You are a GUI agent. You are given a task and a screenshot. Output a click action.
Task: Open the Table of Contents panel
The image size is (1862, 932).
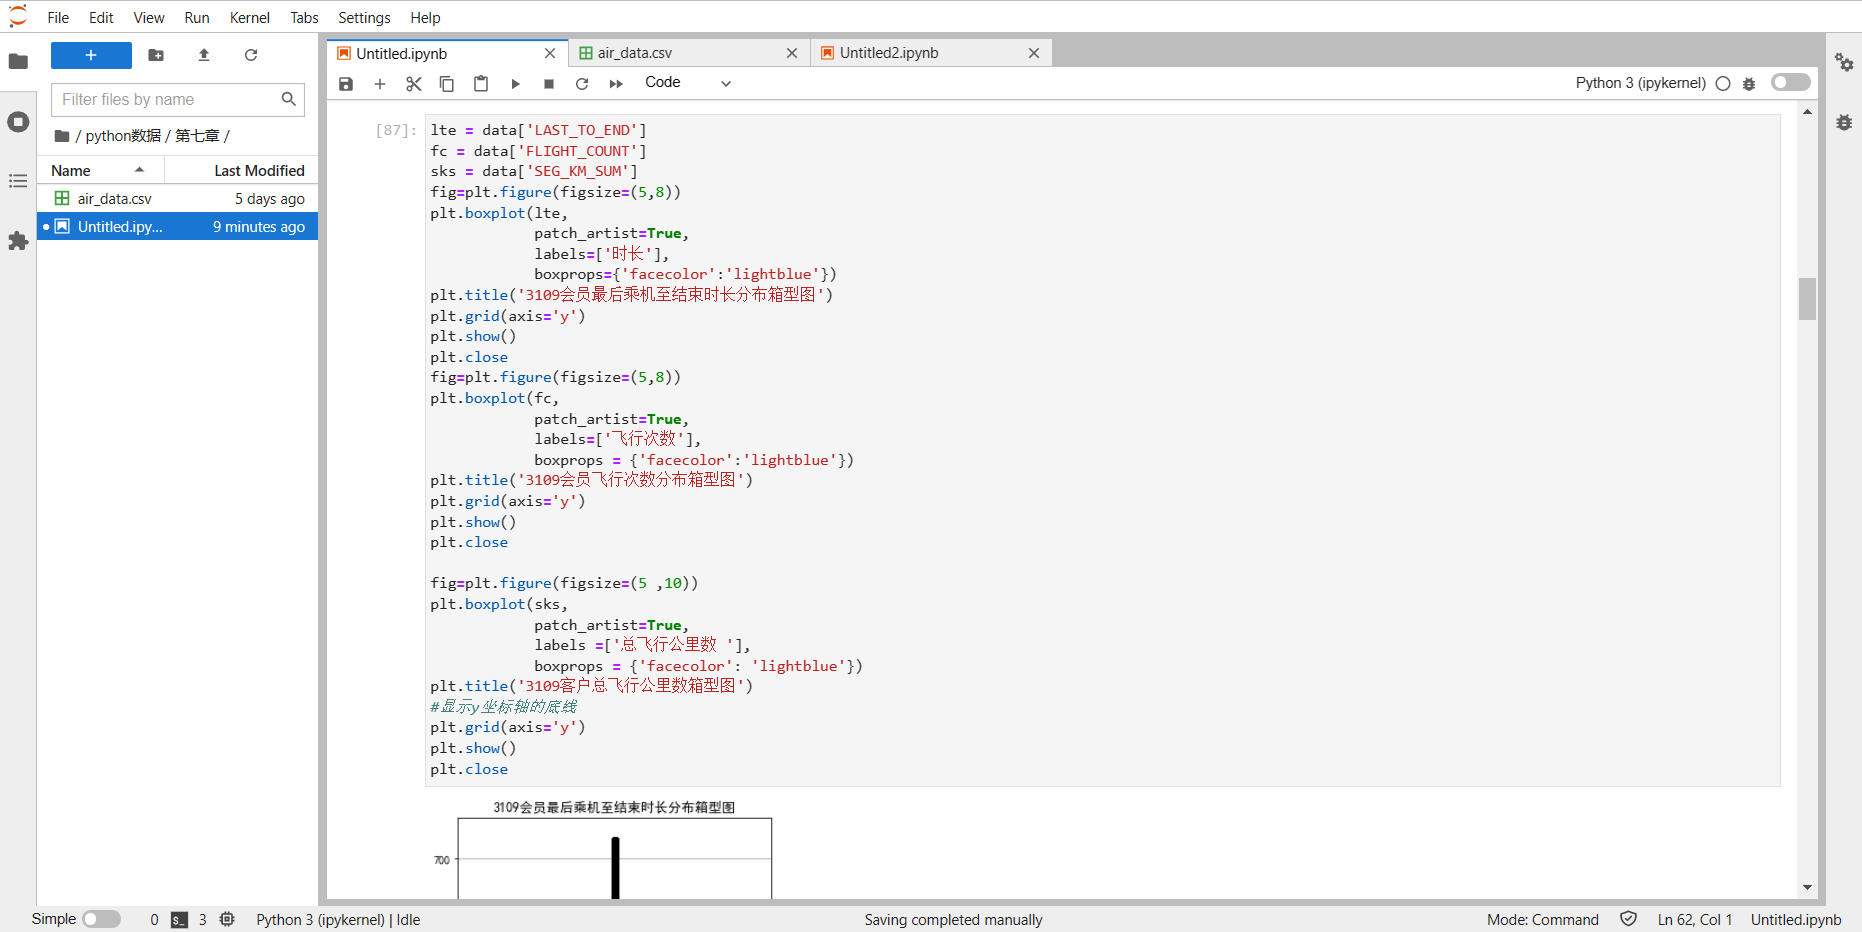pyautogui.click(x=18, y=181)
